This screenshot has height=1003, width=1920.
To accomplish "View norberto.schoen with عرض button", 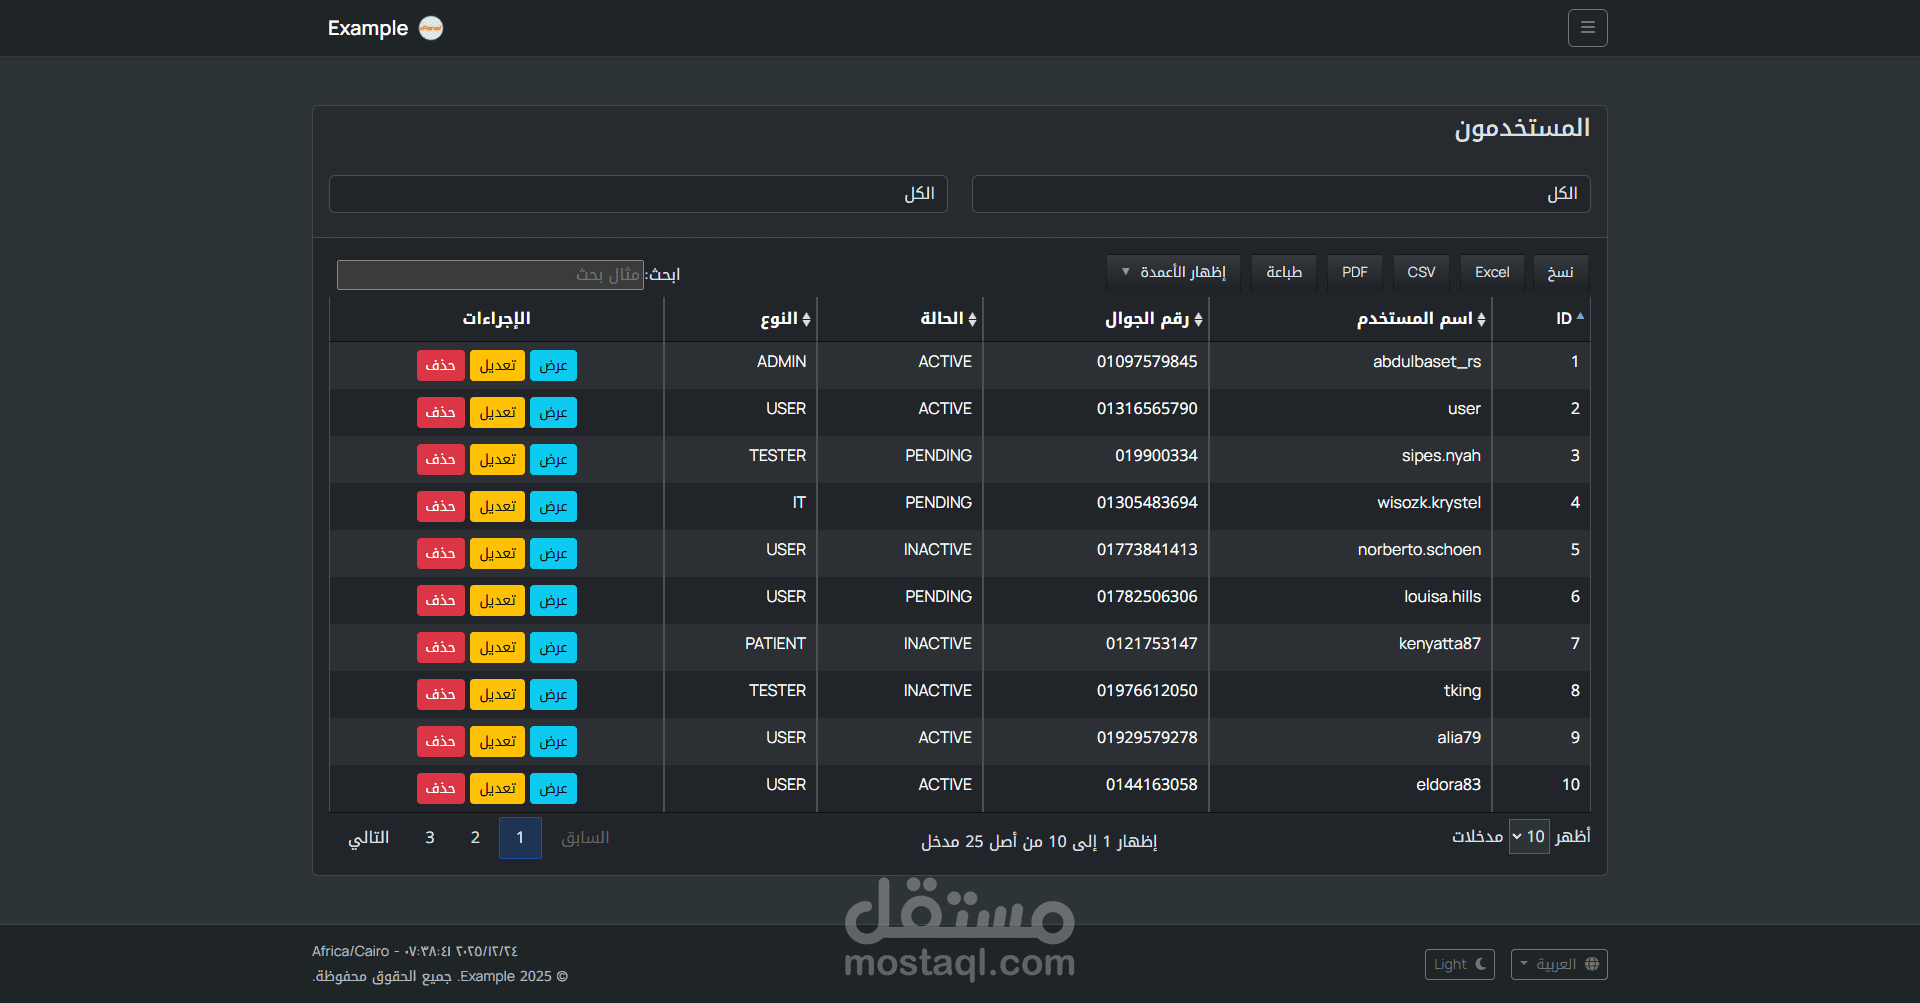I will (553, 554).
